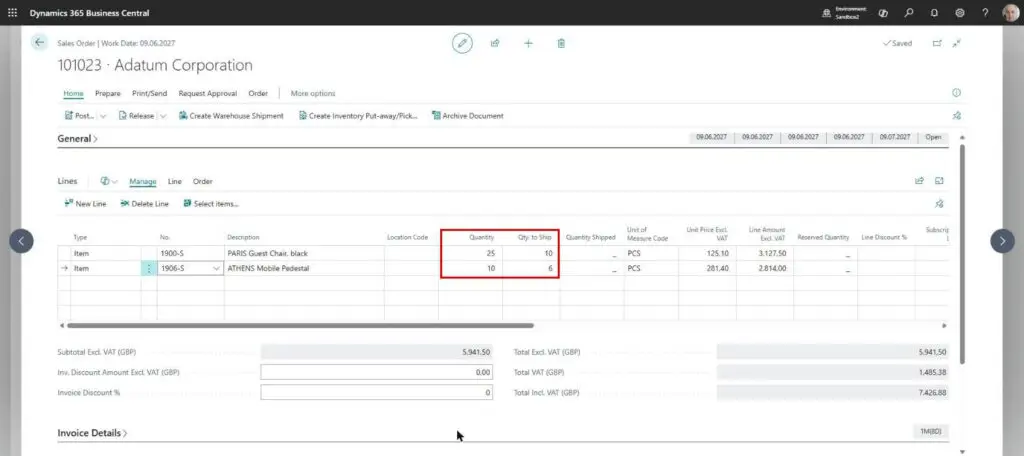Open the app launcher waffle menu
1024x456 pixels.
tap(12, 12)
